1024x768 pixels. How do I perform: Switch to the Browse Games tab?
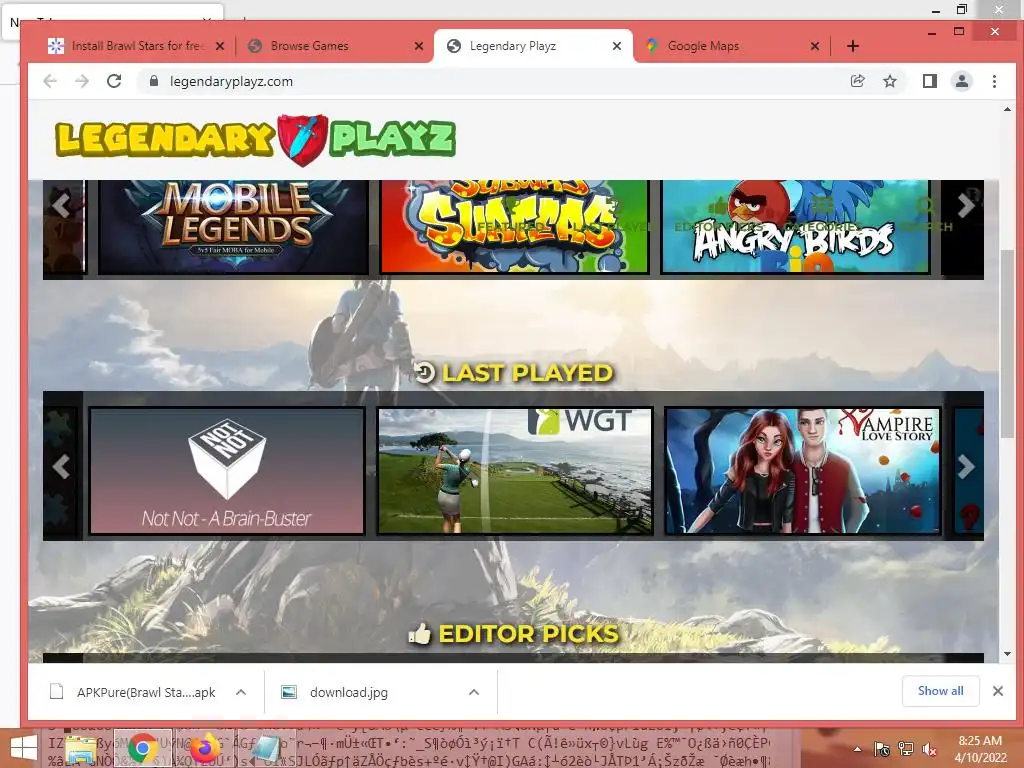pos(334,46)
